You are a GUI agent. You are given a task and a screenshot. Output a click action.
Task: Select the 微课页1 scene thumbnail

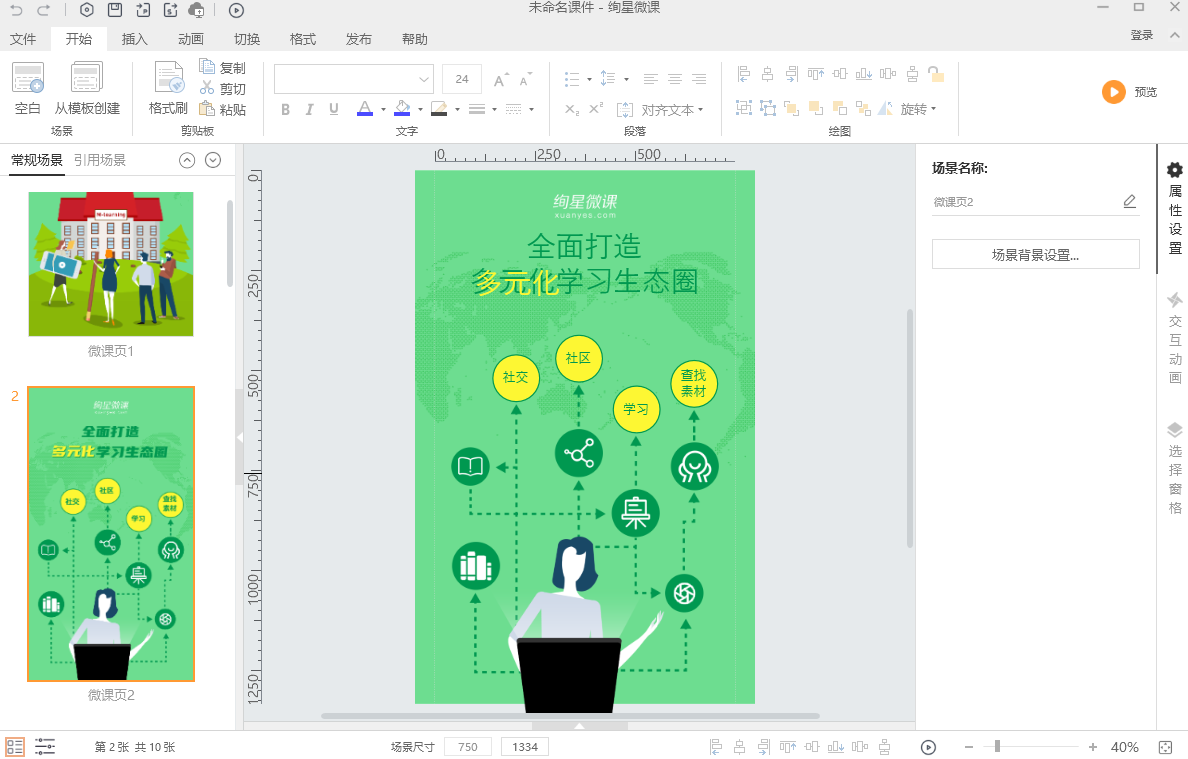point(110,263)
